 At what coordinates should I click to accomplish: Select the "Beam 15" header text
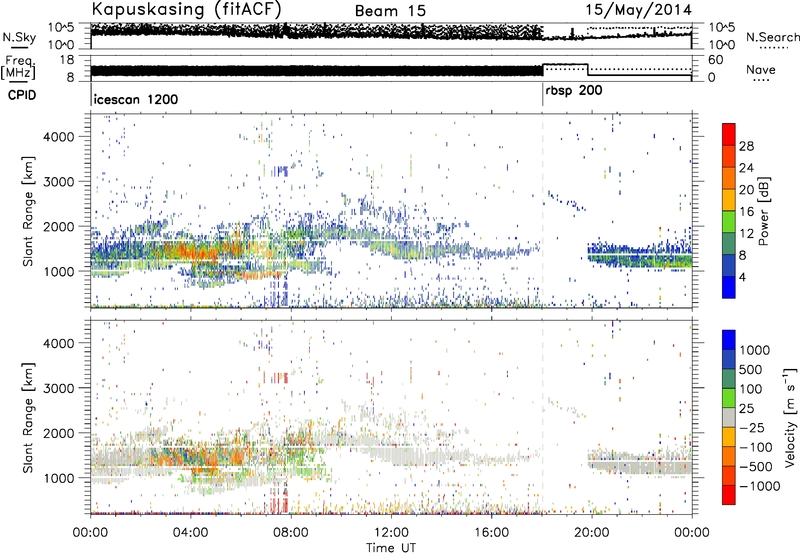coord(390,11)
